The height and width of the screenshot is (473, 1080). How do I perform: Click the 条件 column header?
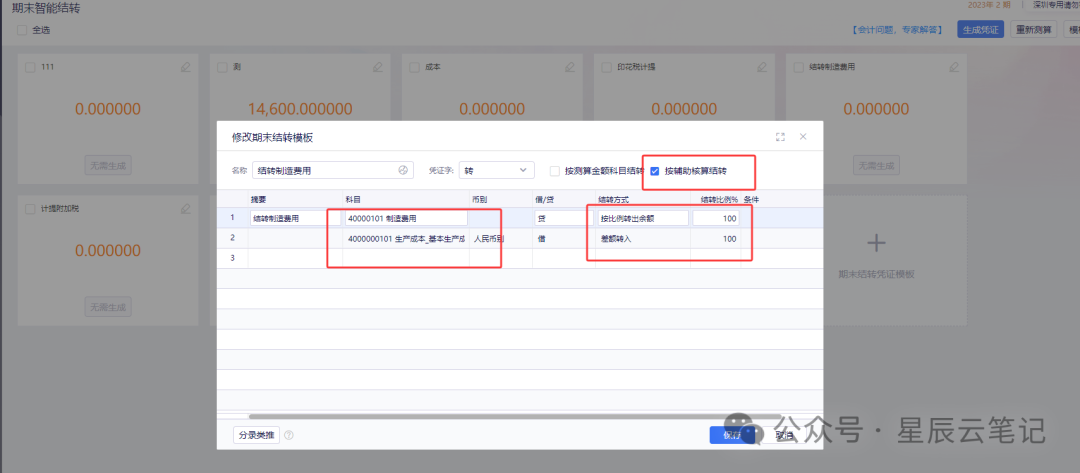click(x=751, y=199)
